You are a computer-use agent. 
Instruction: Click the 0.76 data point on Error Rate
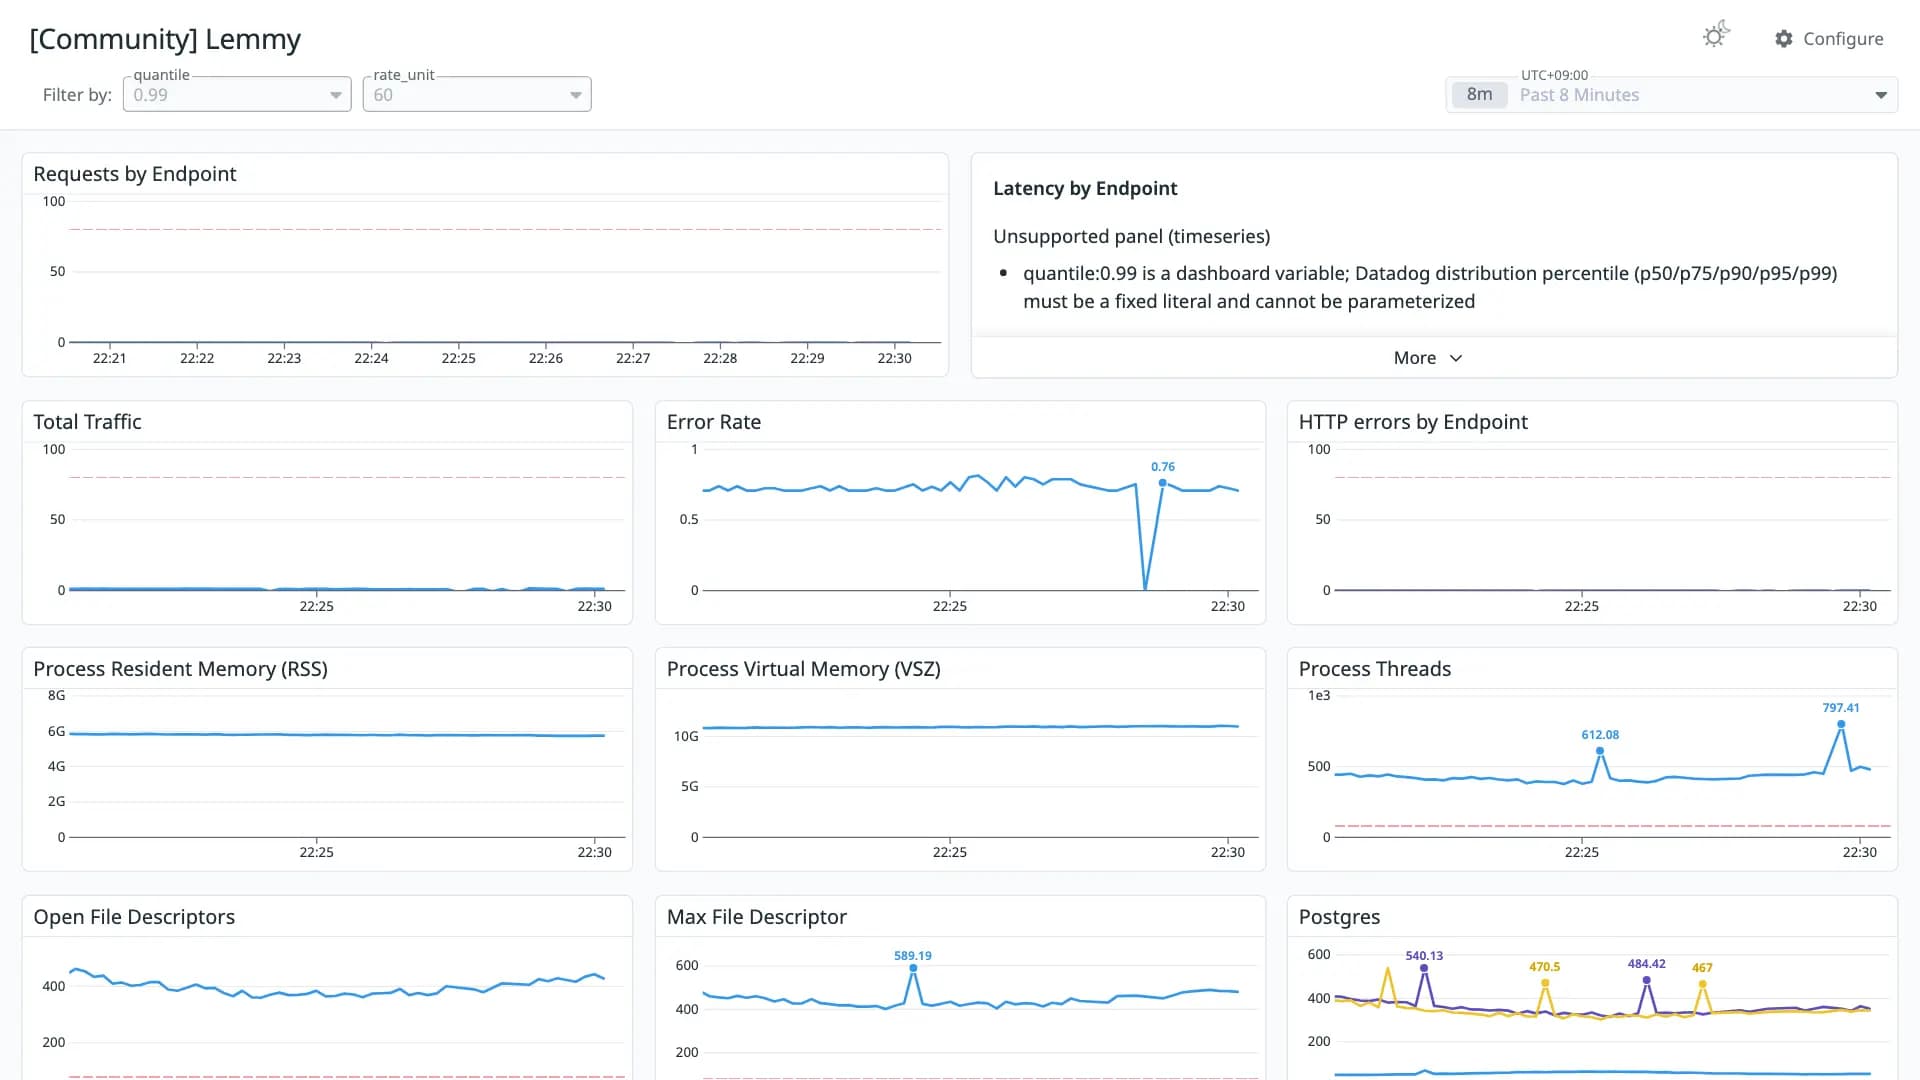[1162, 483]
